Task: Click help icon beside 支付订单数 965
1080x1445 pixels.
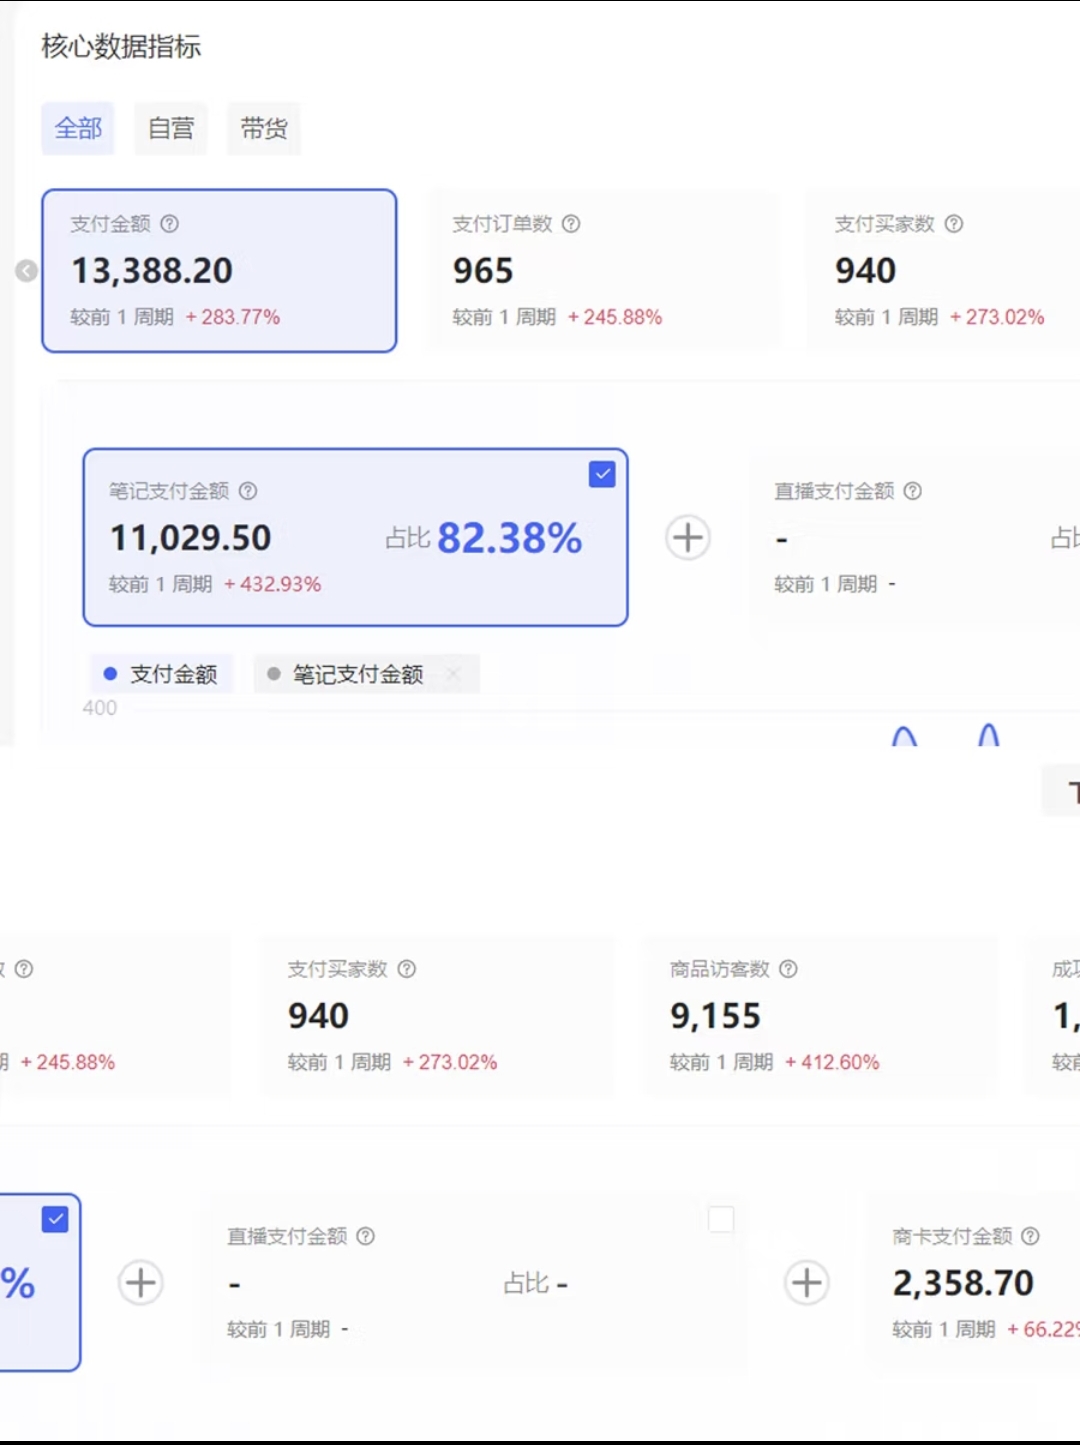Action: (x=571, y=224)
